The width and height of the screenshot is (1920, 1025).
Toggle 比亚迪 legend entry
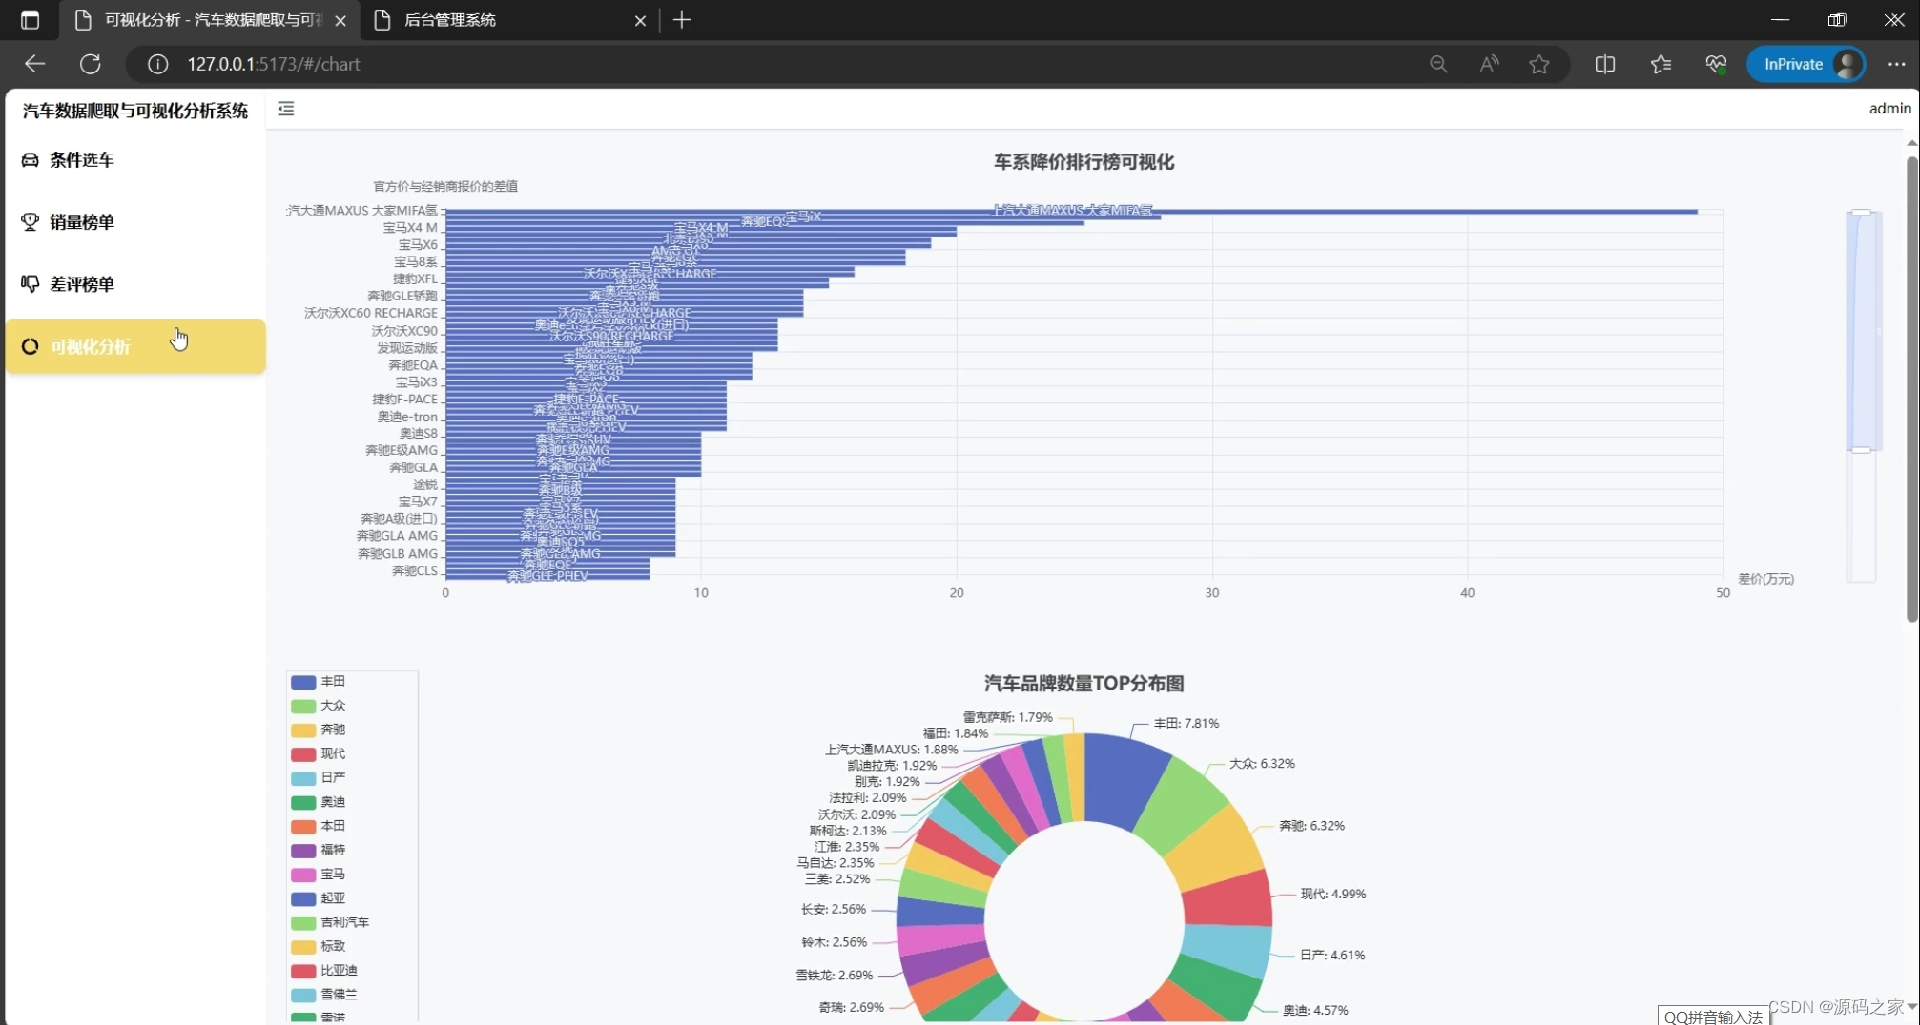point(324,970)
